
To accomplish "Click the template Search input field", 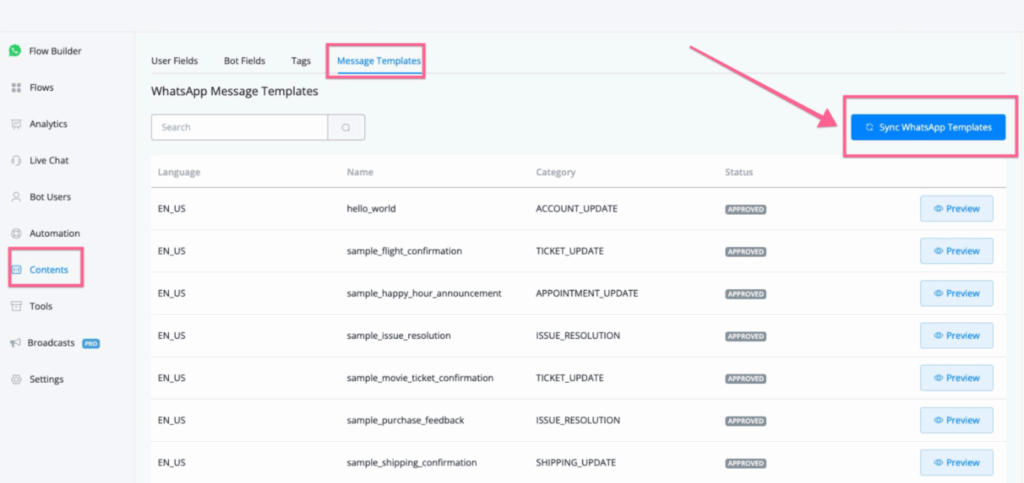I will [x=239, y=128].
